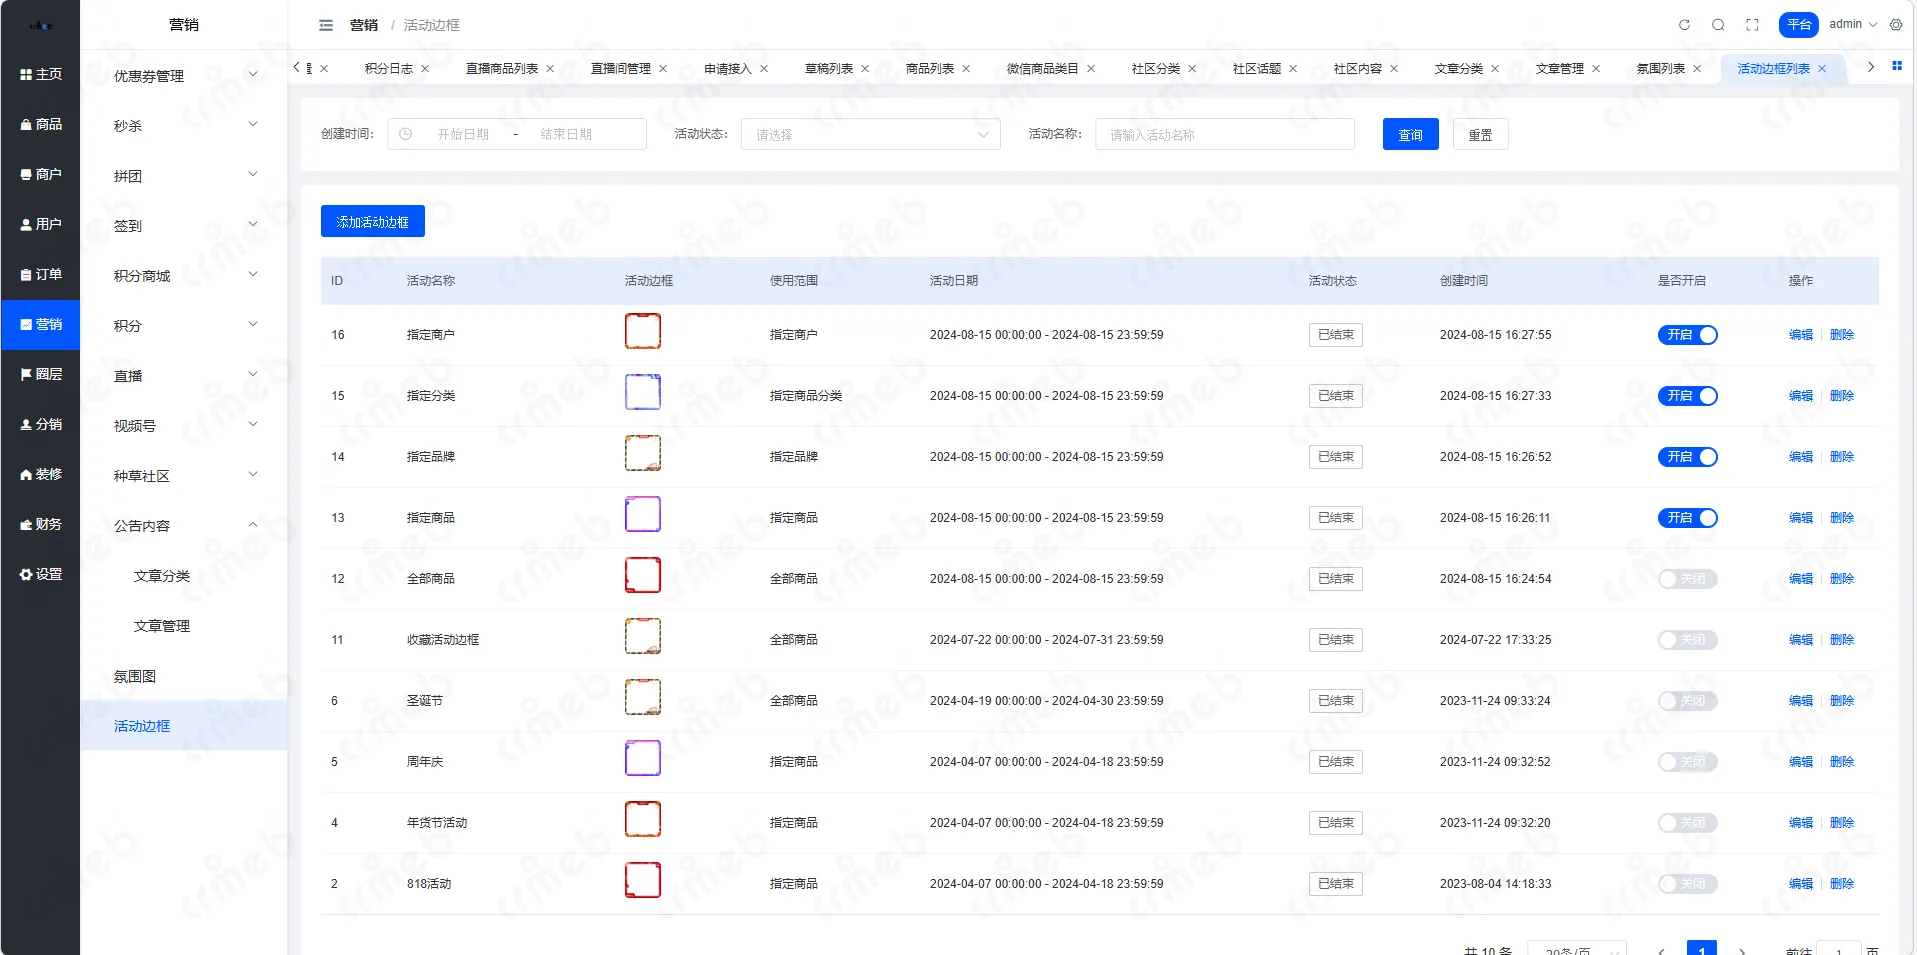Screen dimensions: 1917x955
Task: Open 商品 section in main sidebar
Action: click(41, 124)
